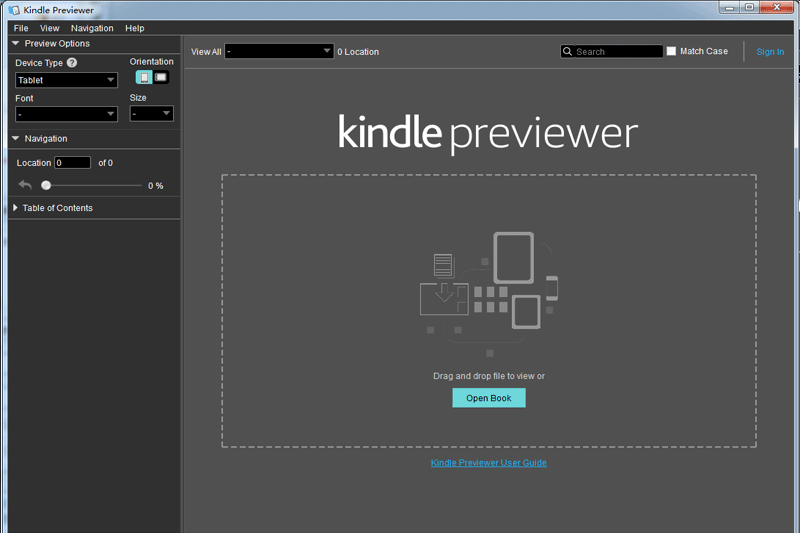The width and height of the screenshot is (800, 533).
Task: Click the location progress slider handle
Action: [46, 185]
